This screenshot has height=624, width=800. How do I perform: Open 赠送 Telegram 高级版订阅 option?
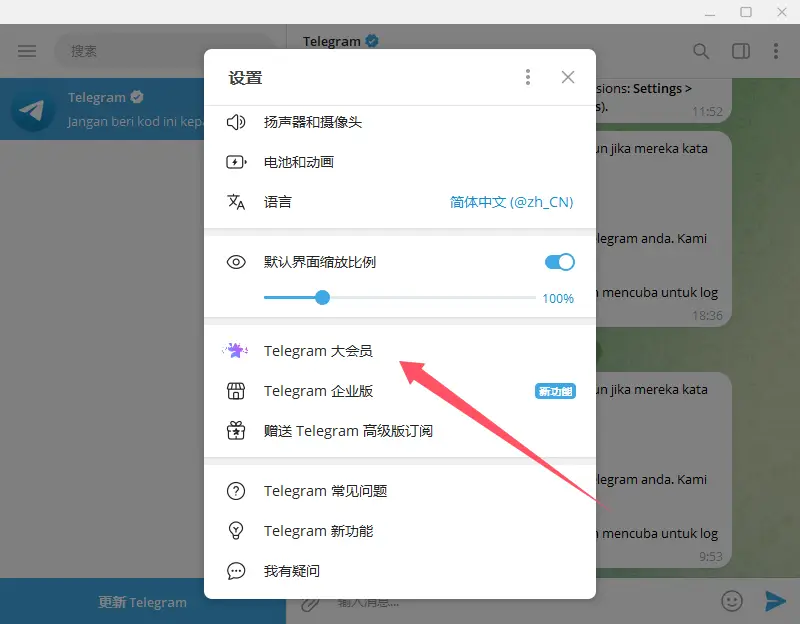pyautogui.click(x=348, y=431)
